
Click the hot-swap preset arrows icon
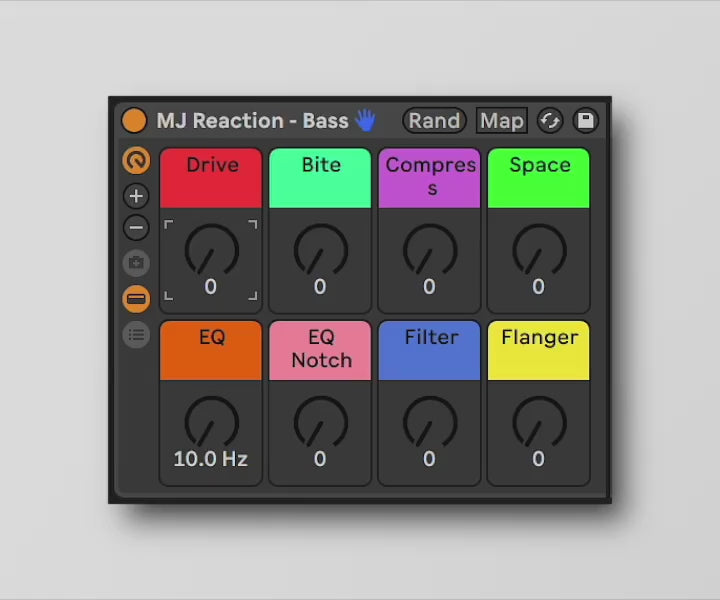[x=550, y=121]
